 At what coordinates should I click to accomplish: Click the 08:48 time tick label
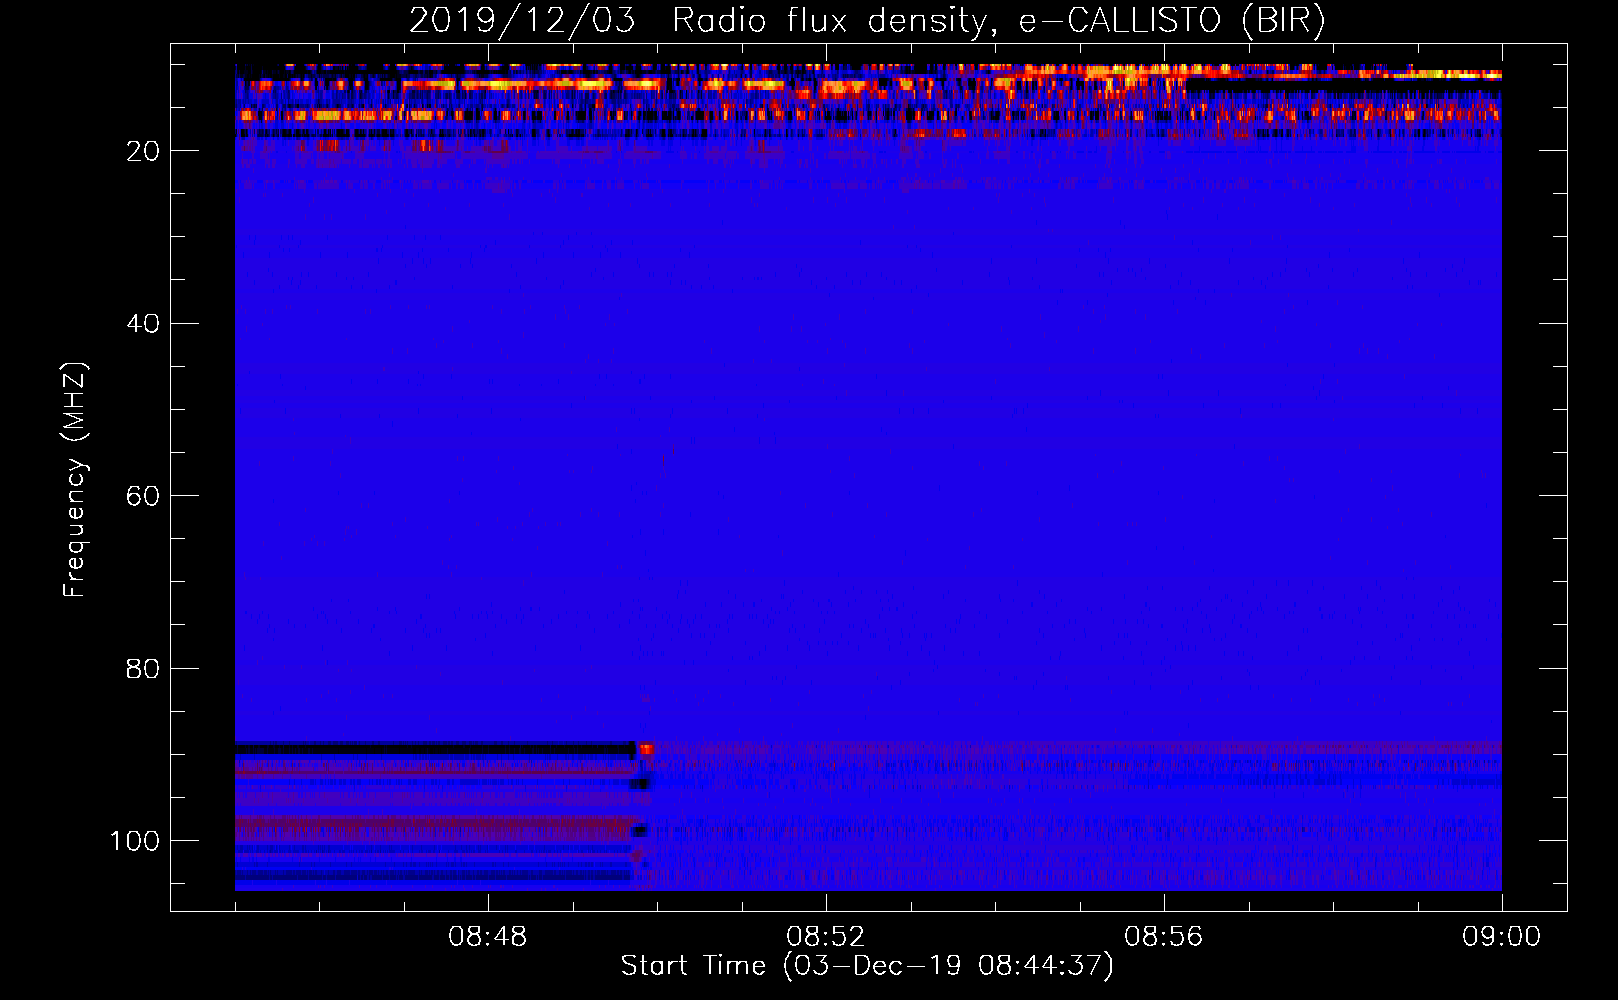click(488, 937)
